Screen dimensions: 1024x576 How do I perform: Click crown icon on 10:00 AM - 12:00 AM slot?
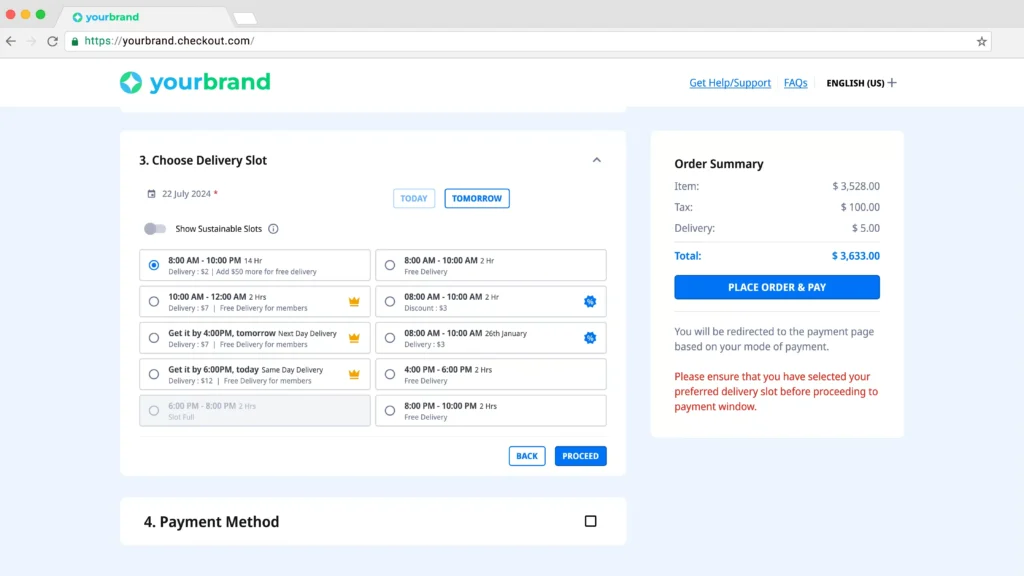coord(354,302)
